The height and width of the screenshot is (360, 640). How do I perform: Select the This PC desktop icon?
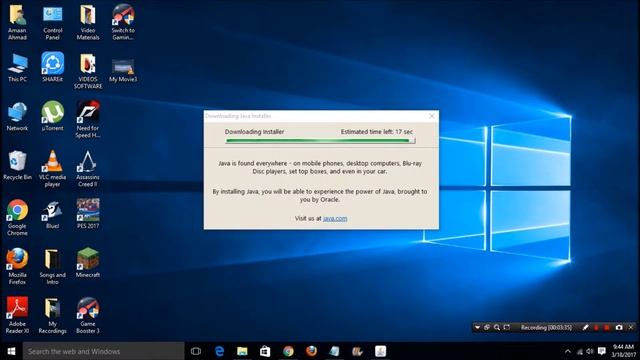[17, 68]
